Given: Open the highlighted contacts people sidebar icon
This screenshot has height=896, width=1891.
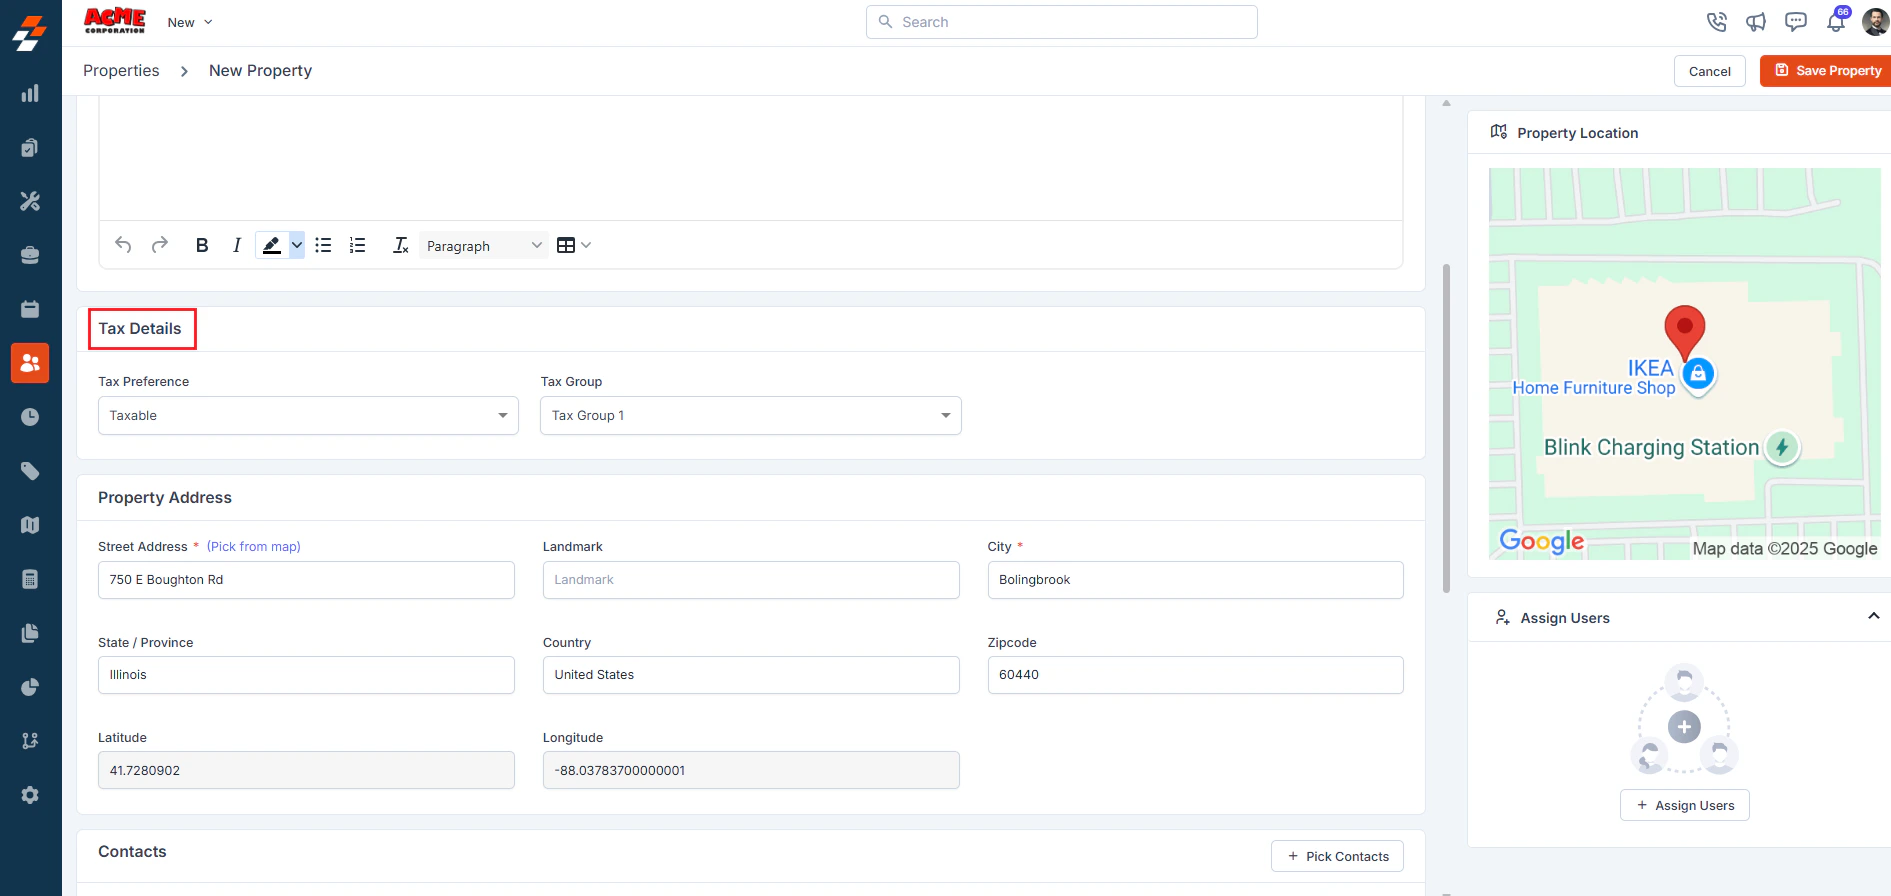Looking at the screenshot, I should pos(30,363).
